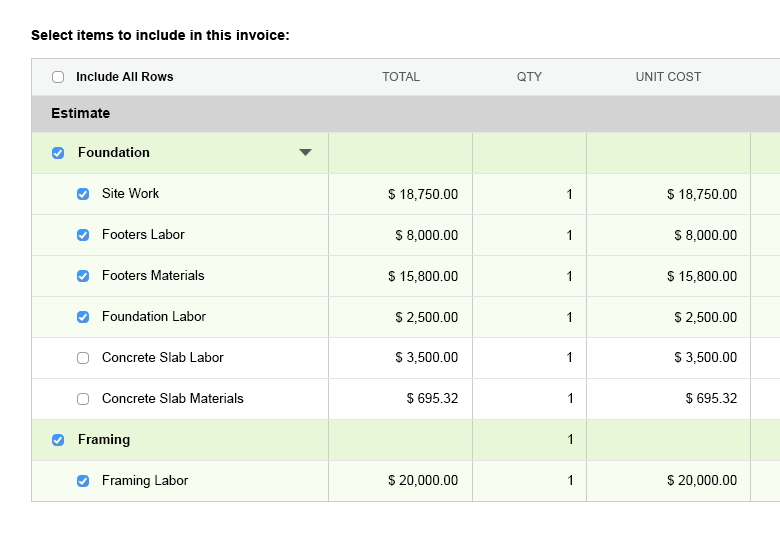780x534 pixels.
Task: Untick the Footers Materials checkbox
Action: point(84,276)
